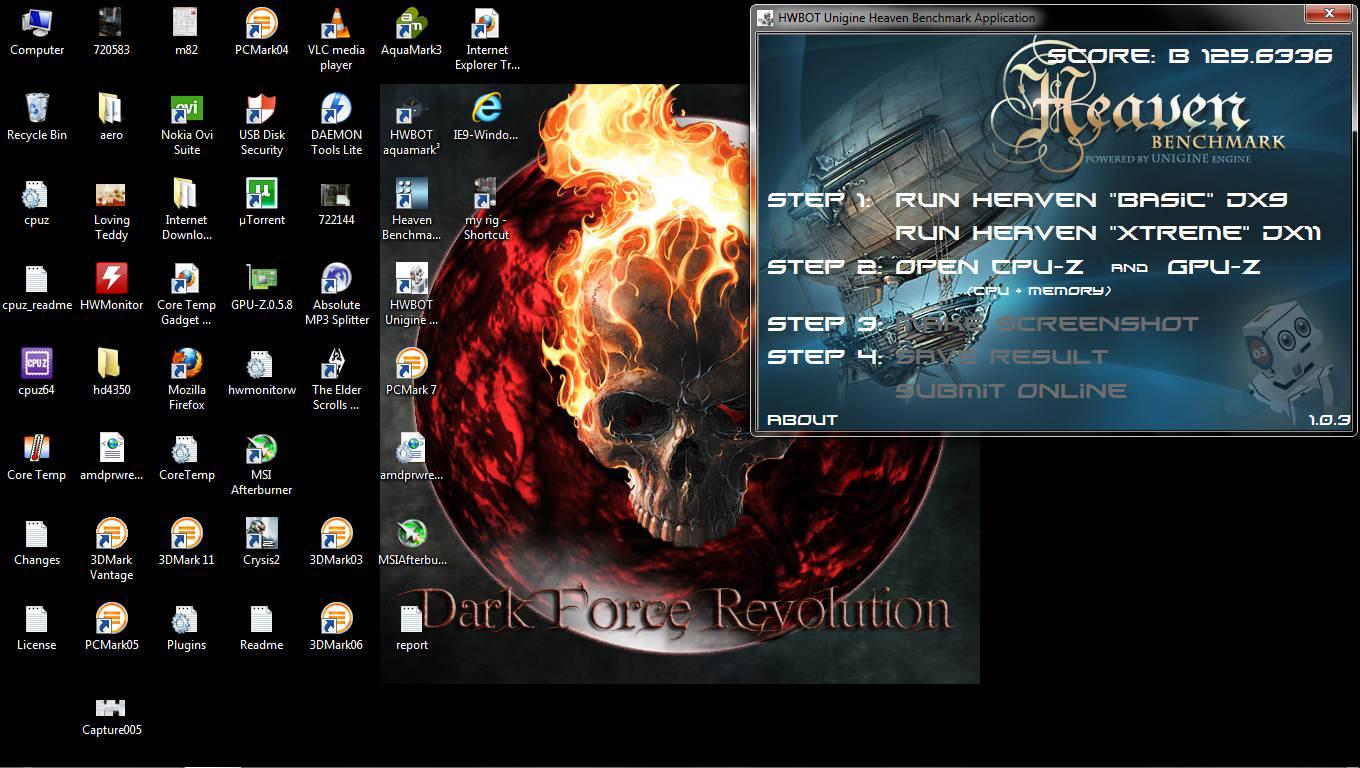Open Loving Teddy image file

[x=112, y=210]
